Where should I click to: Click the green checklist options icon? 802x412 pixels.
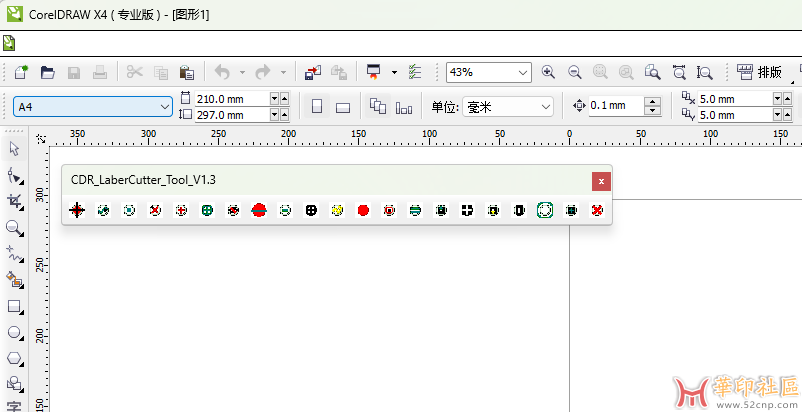[x=414, y=72]
